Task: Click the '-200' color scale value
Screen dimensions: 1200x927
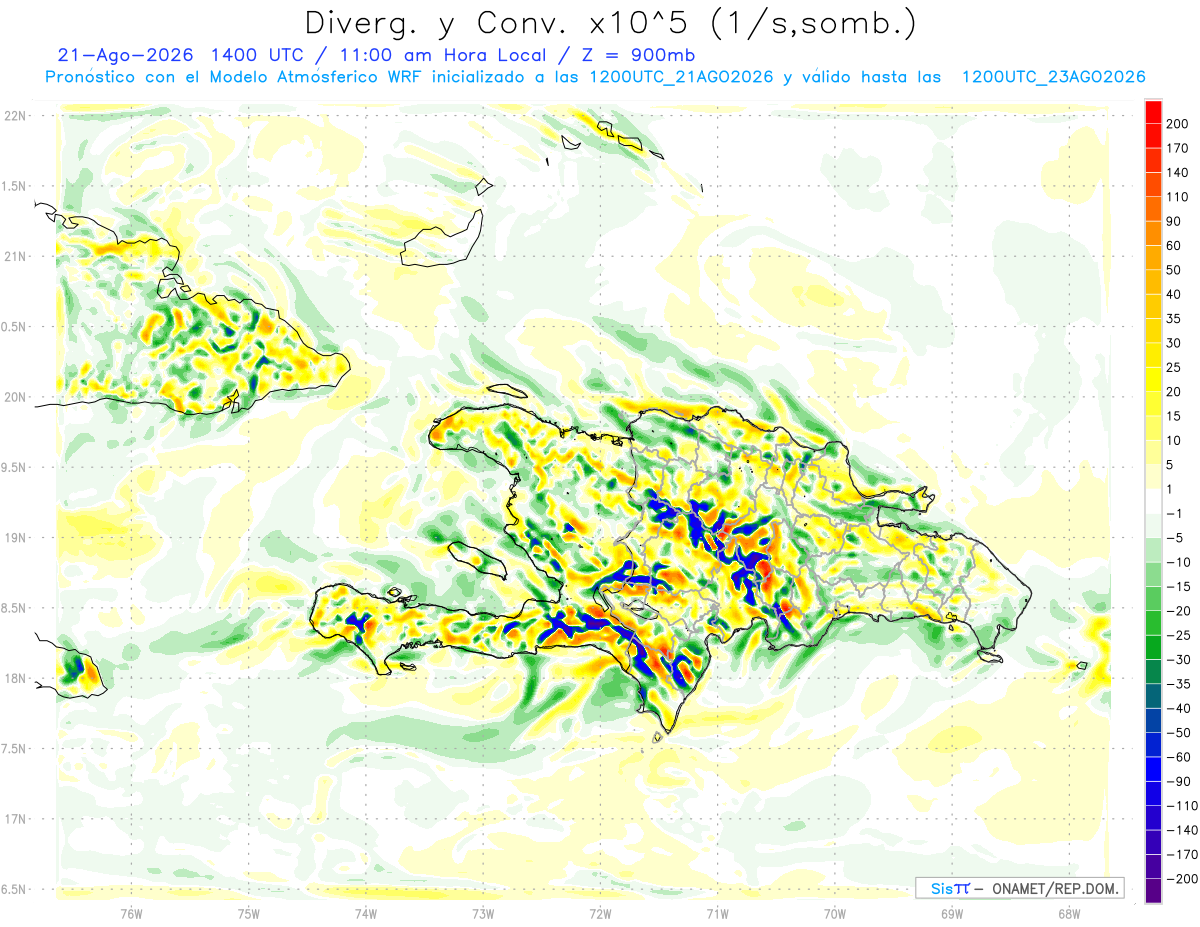Action: [x=1181, y=878]
